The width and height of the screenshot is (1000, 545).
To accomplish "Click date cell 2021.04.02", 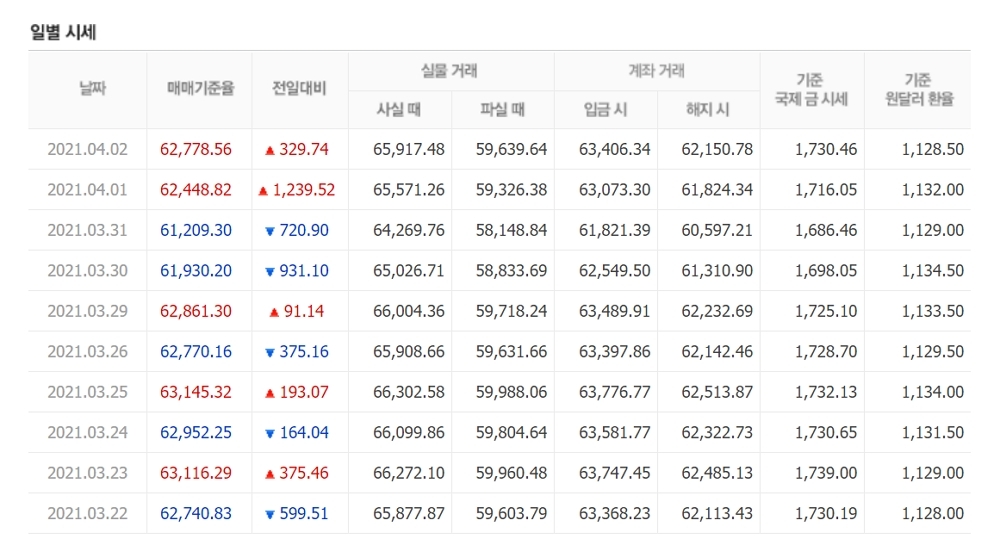I will pos(87,149).
